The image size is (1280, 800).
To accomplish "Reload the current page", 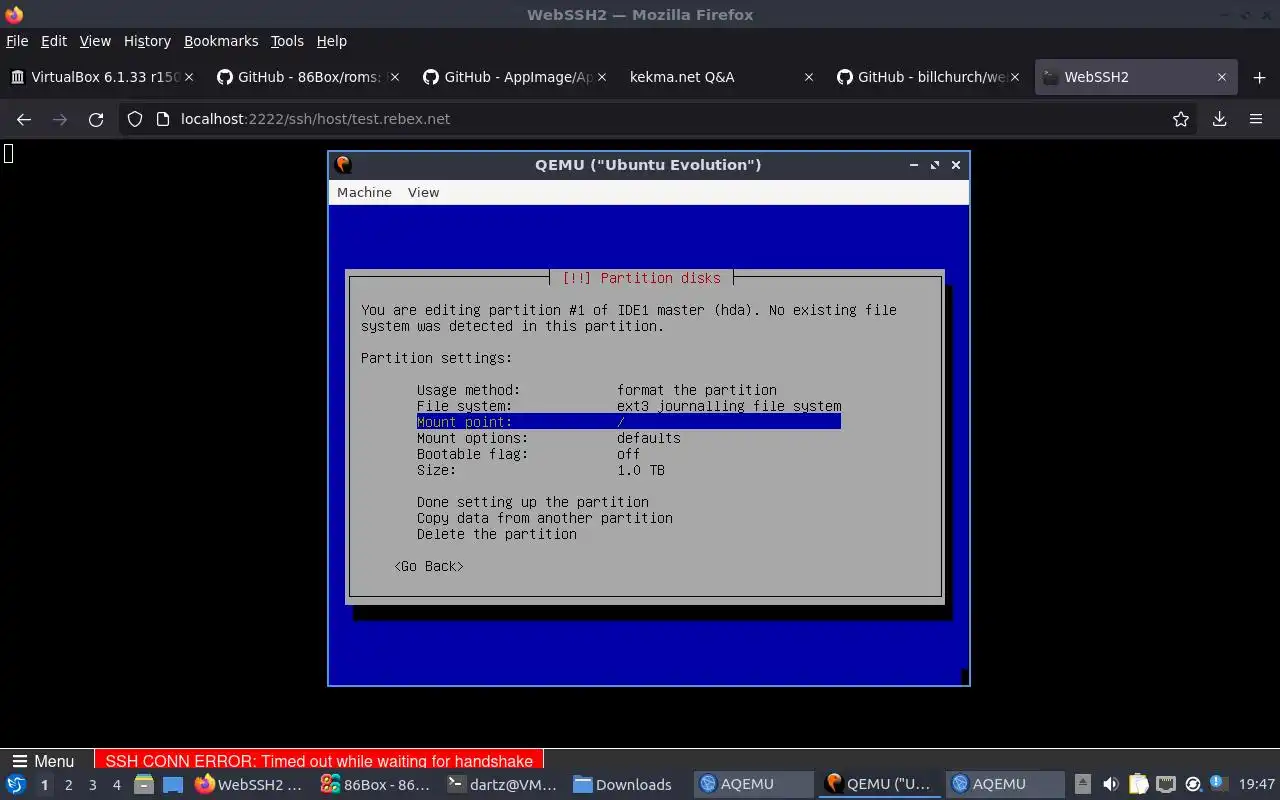I will (x=96, y=119).
